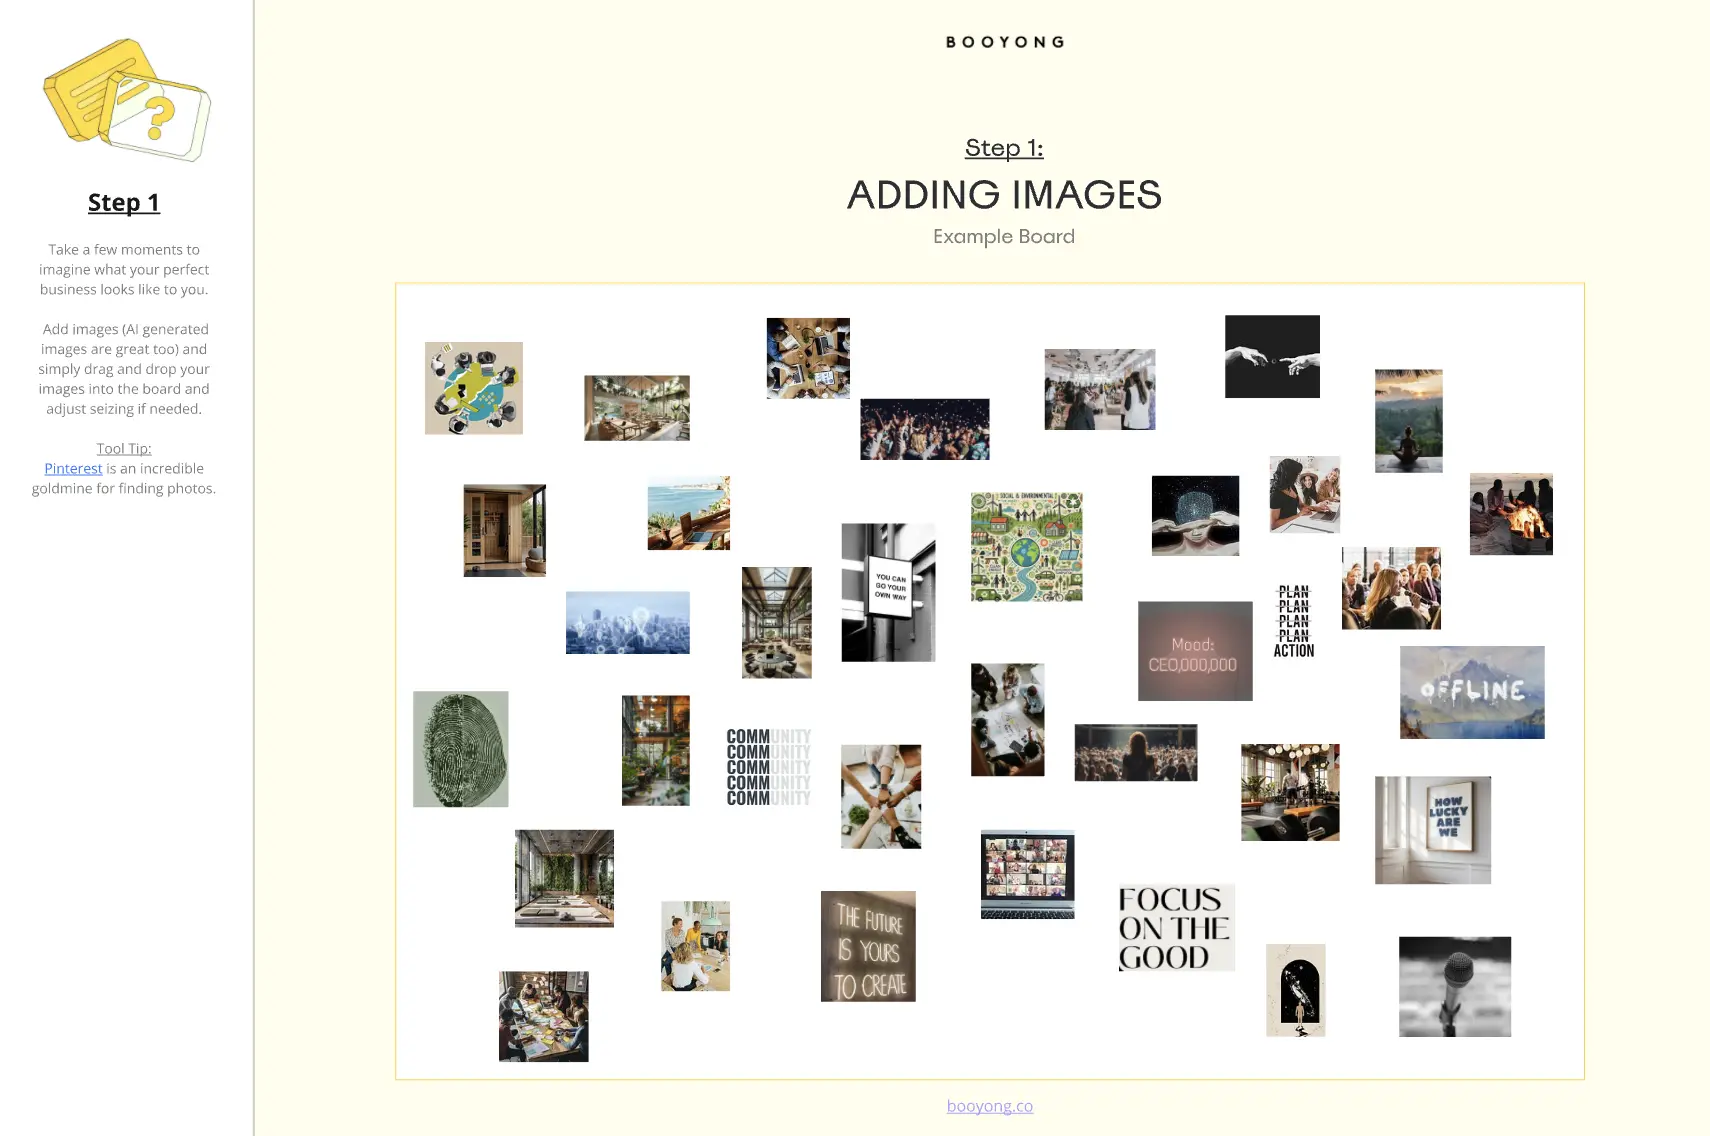
Task: Select the HOW LUCKY ARE WE framed poster
Action: [1432, 830]
